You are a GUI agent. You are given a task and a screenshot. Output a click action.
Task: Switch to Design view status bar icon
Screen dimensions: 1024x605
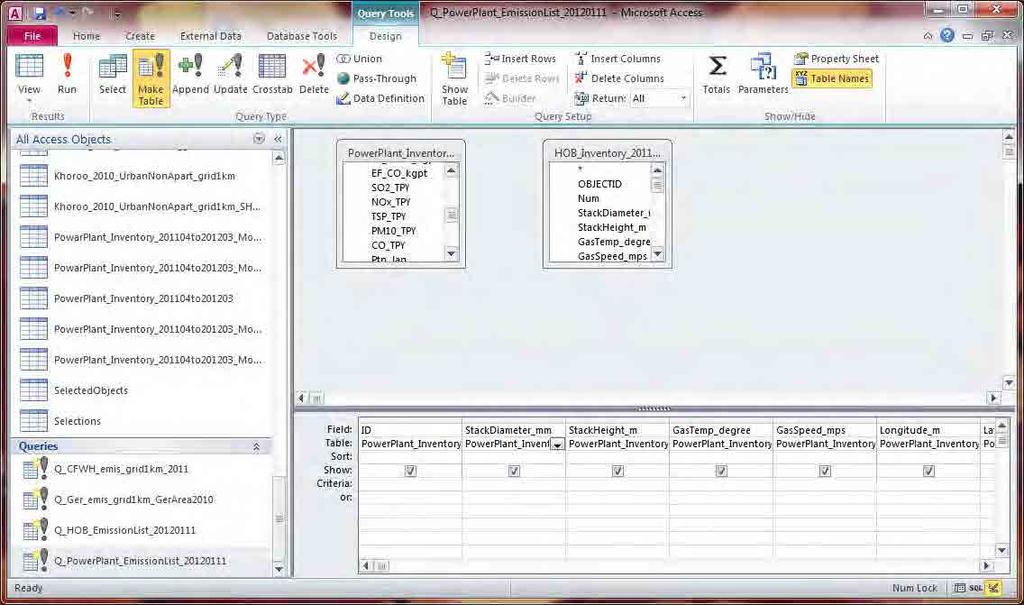point(993,588)
